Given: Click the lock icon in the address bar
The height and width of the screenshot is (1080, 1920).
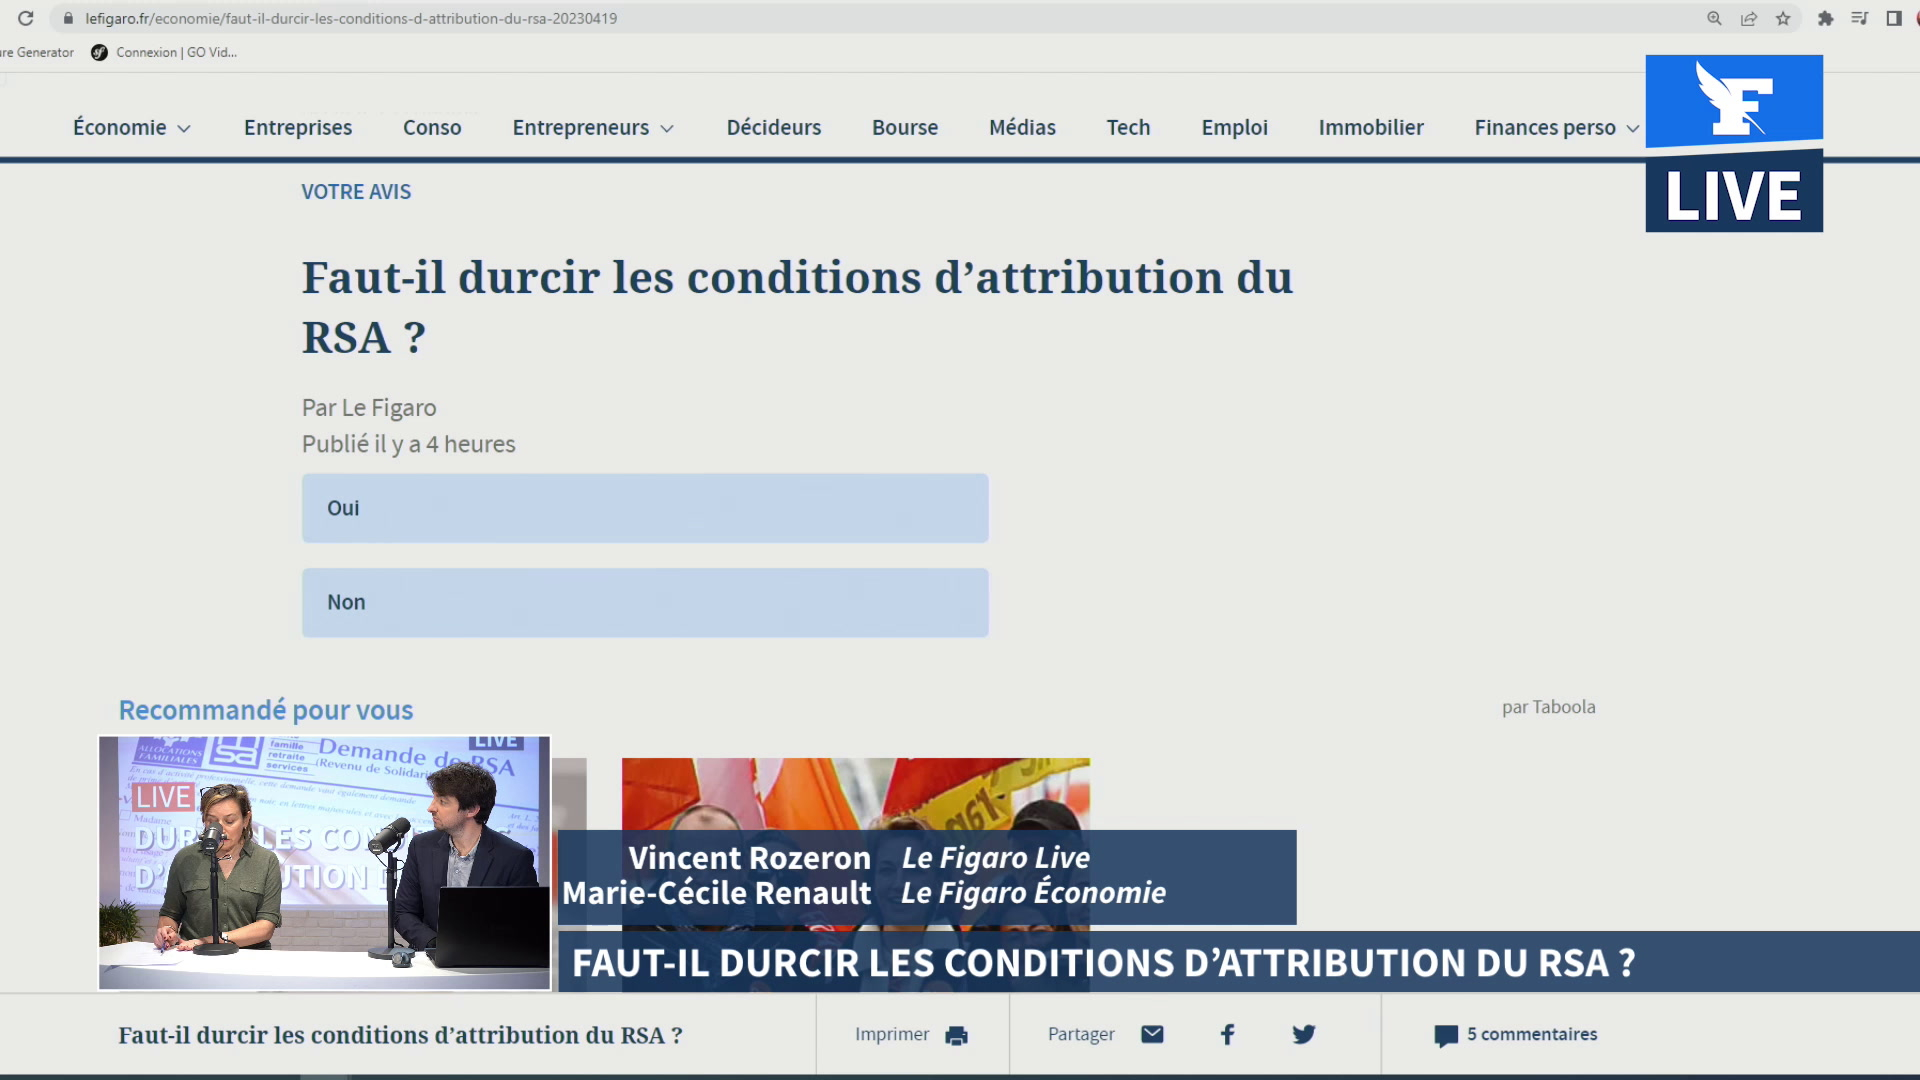Looking at the screenshot, I should (68, 18).
